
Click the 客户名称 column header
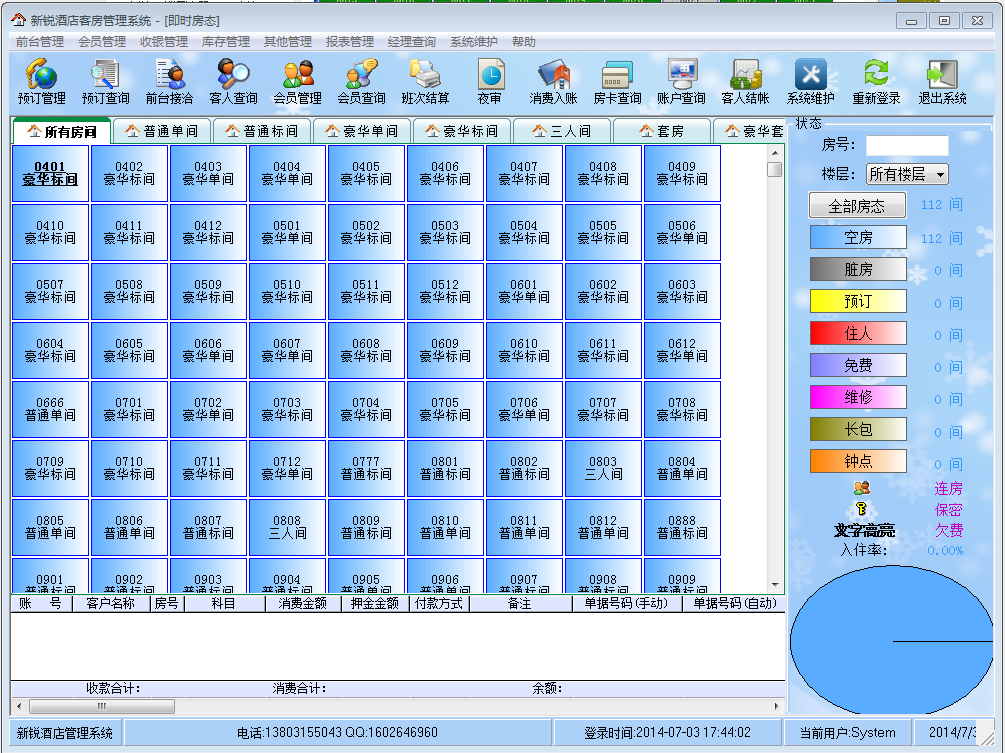tap(111, 604)
